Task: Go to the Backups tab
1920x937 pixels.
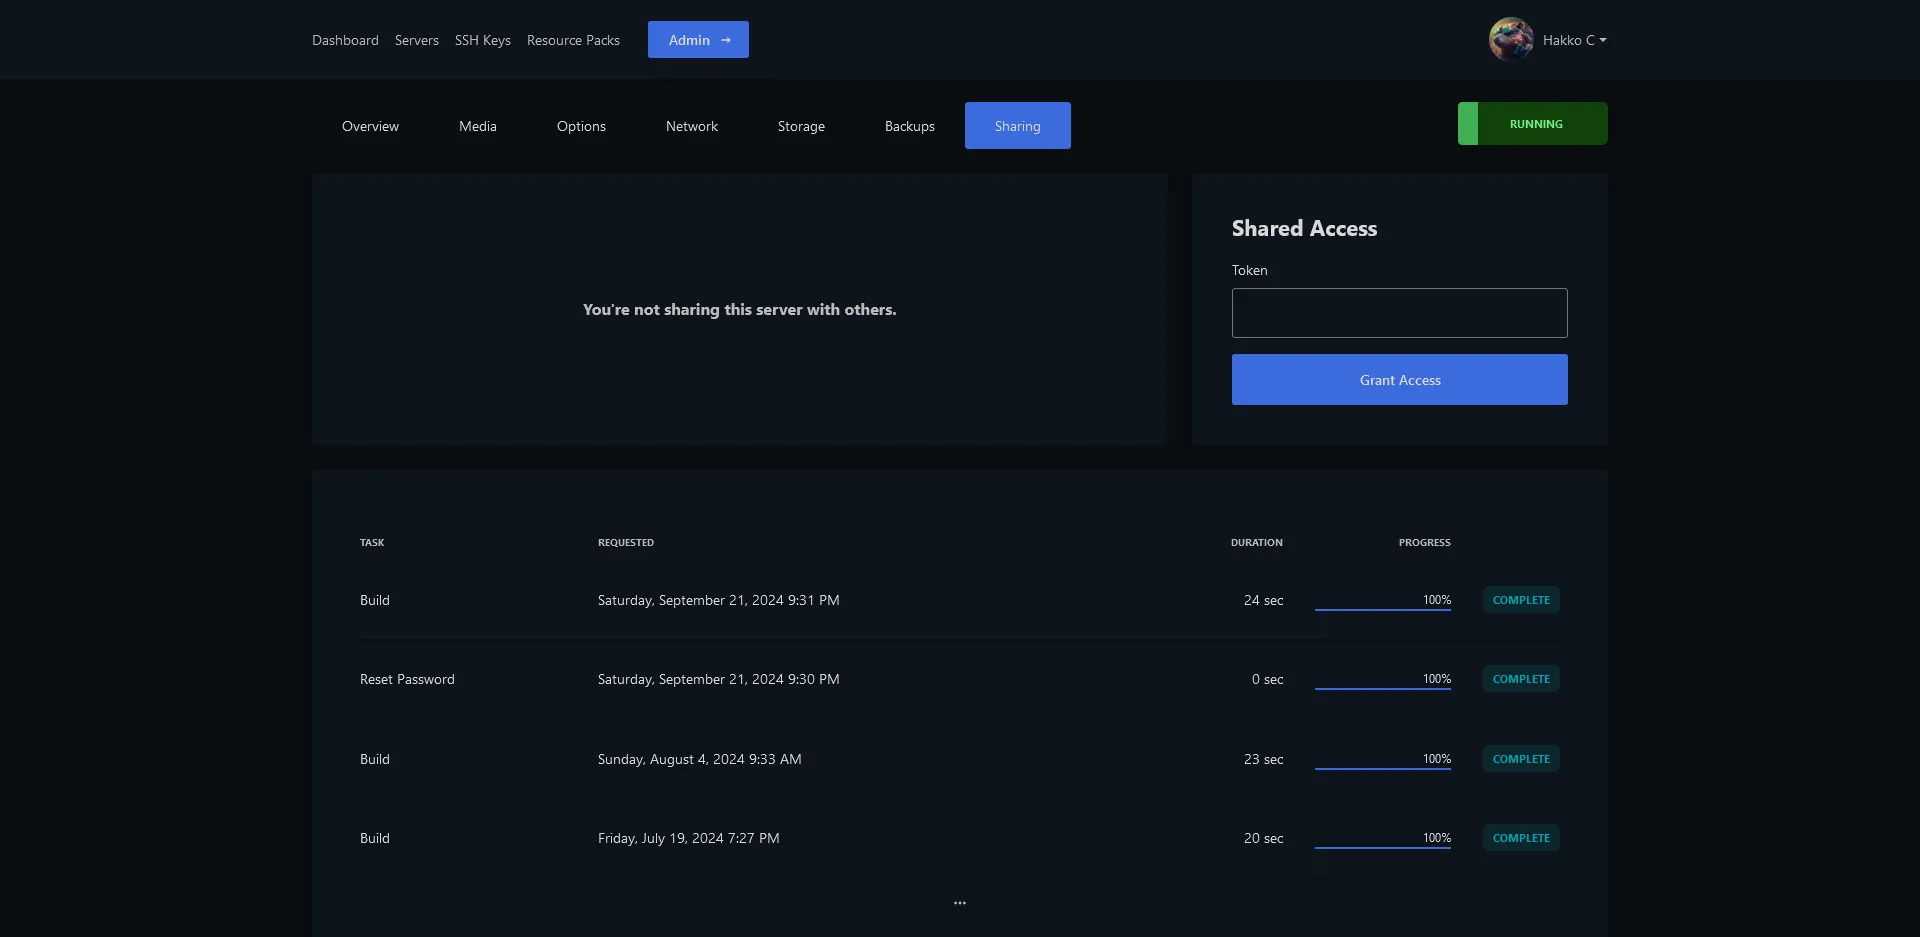Action: point(909,126)
